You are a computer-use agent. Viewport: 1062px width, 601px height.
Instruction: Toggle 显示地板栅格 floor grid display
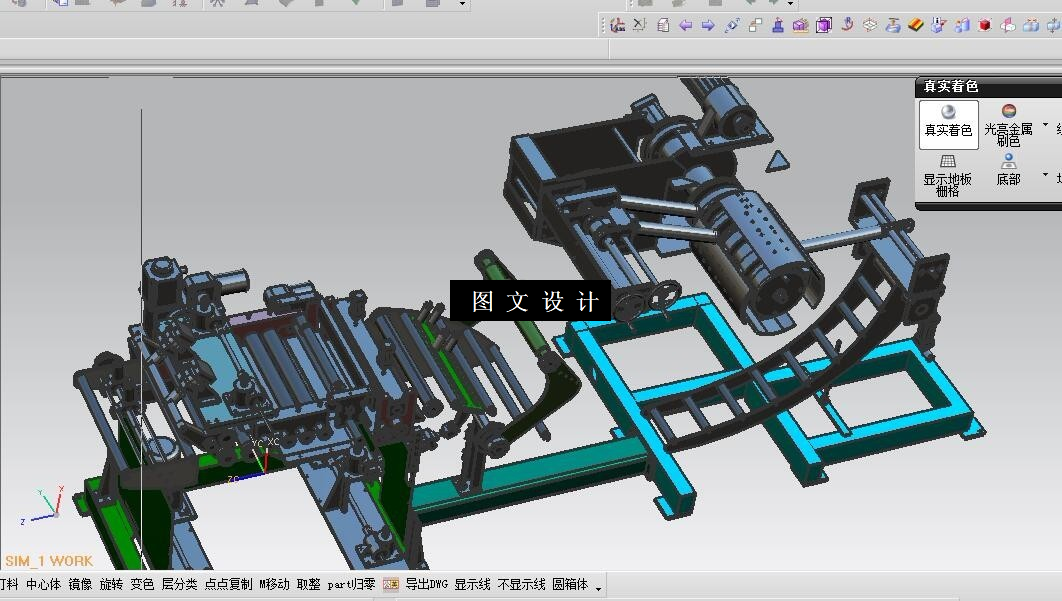click(x=948, y=175)
